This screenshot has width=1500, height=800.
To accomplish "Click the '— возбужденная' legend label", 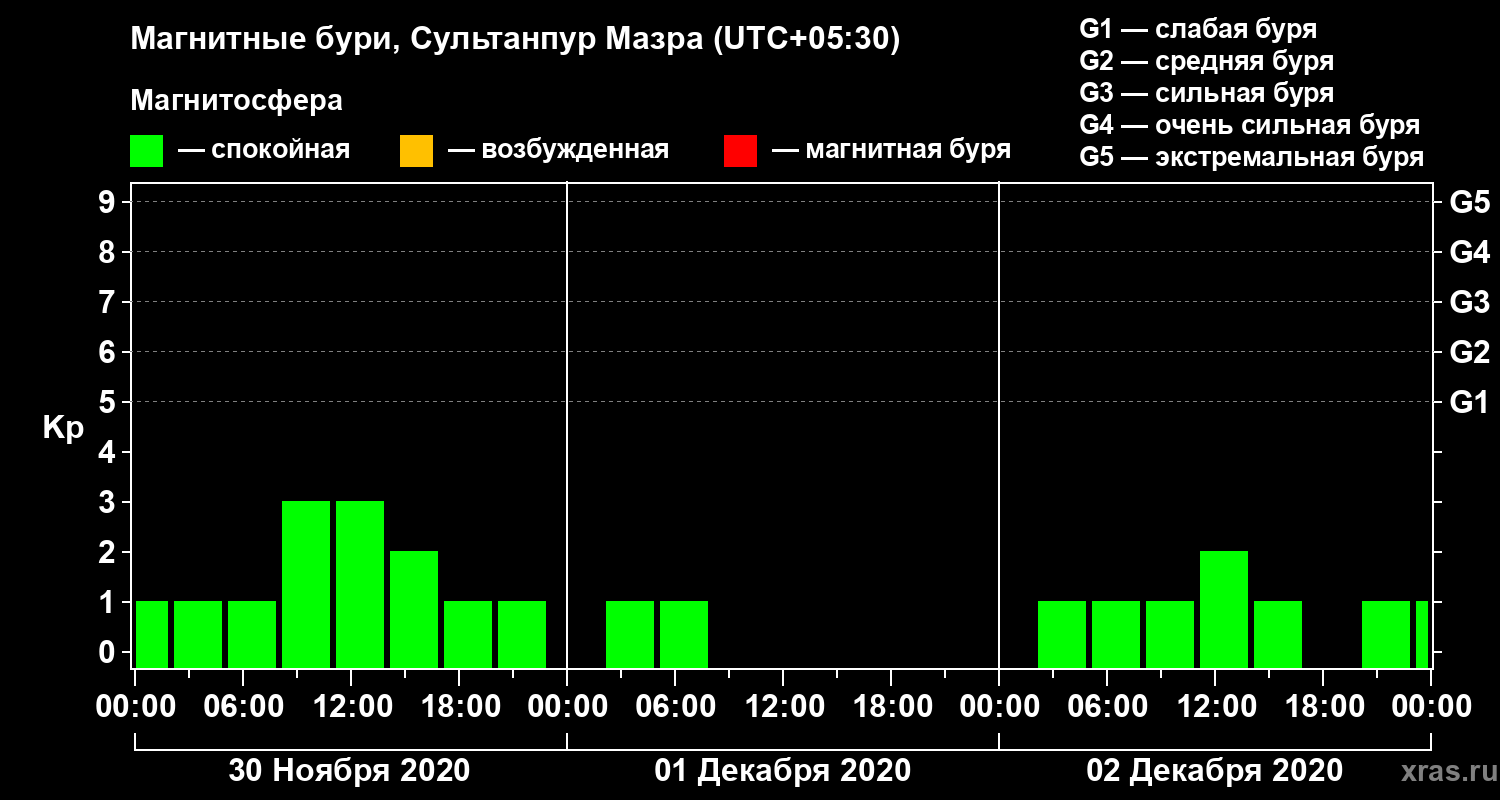I will pos(558,151).
